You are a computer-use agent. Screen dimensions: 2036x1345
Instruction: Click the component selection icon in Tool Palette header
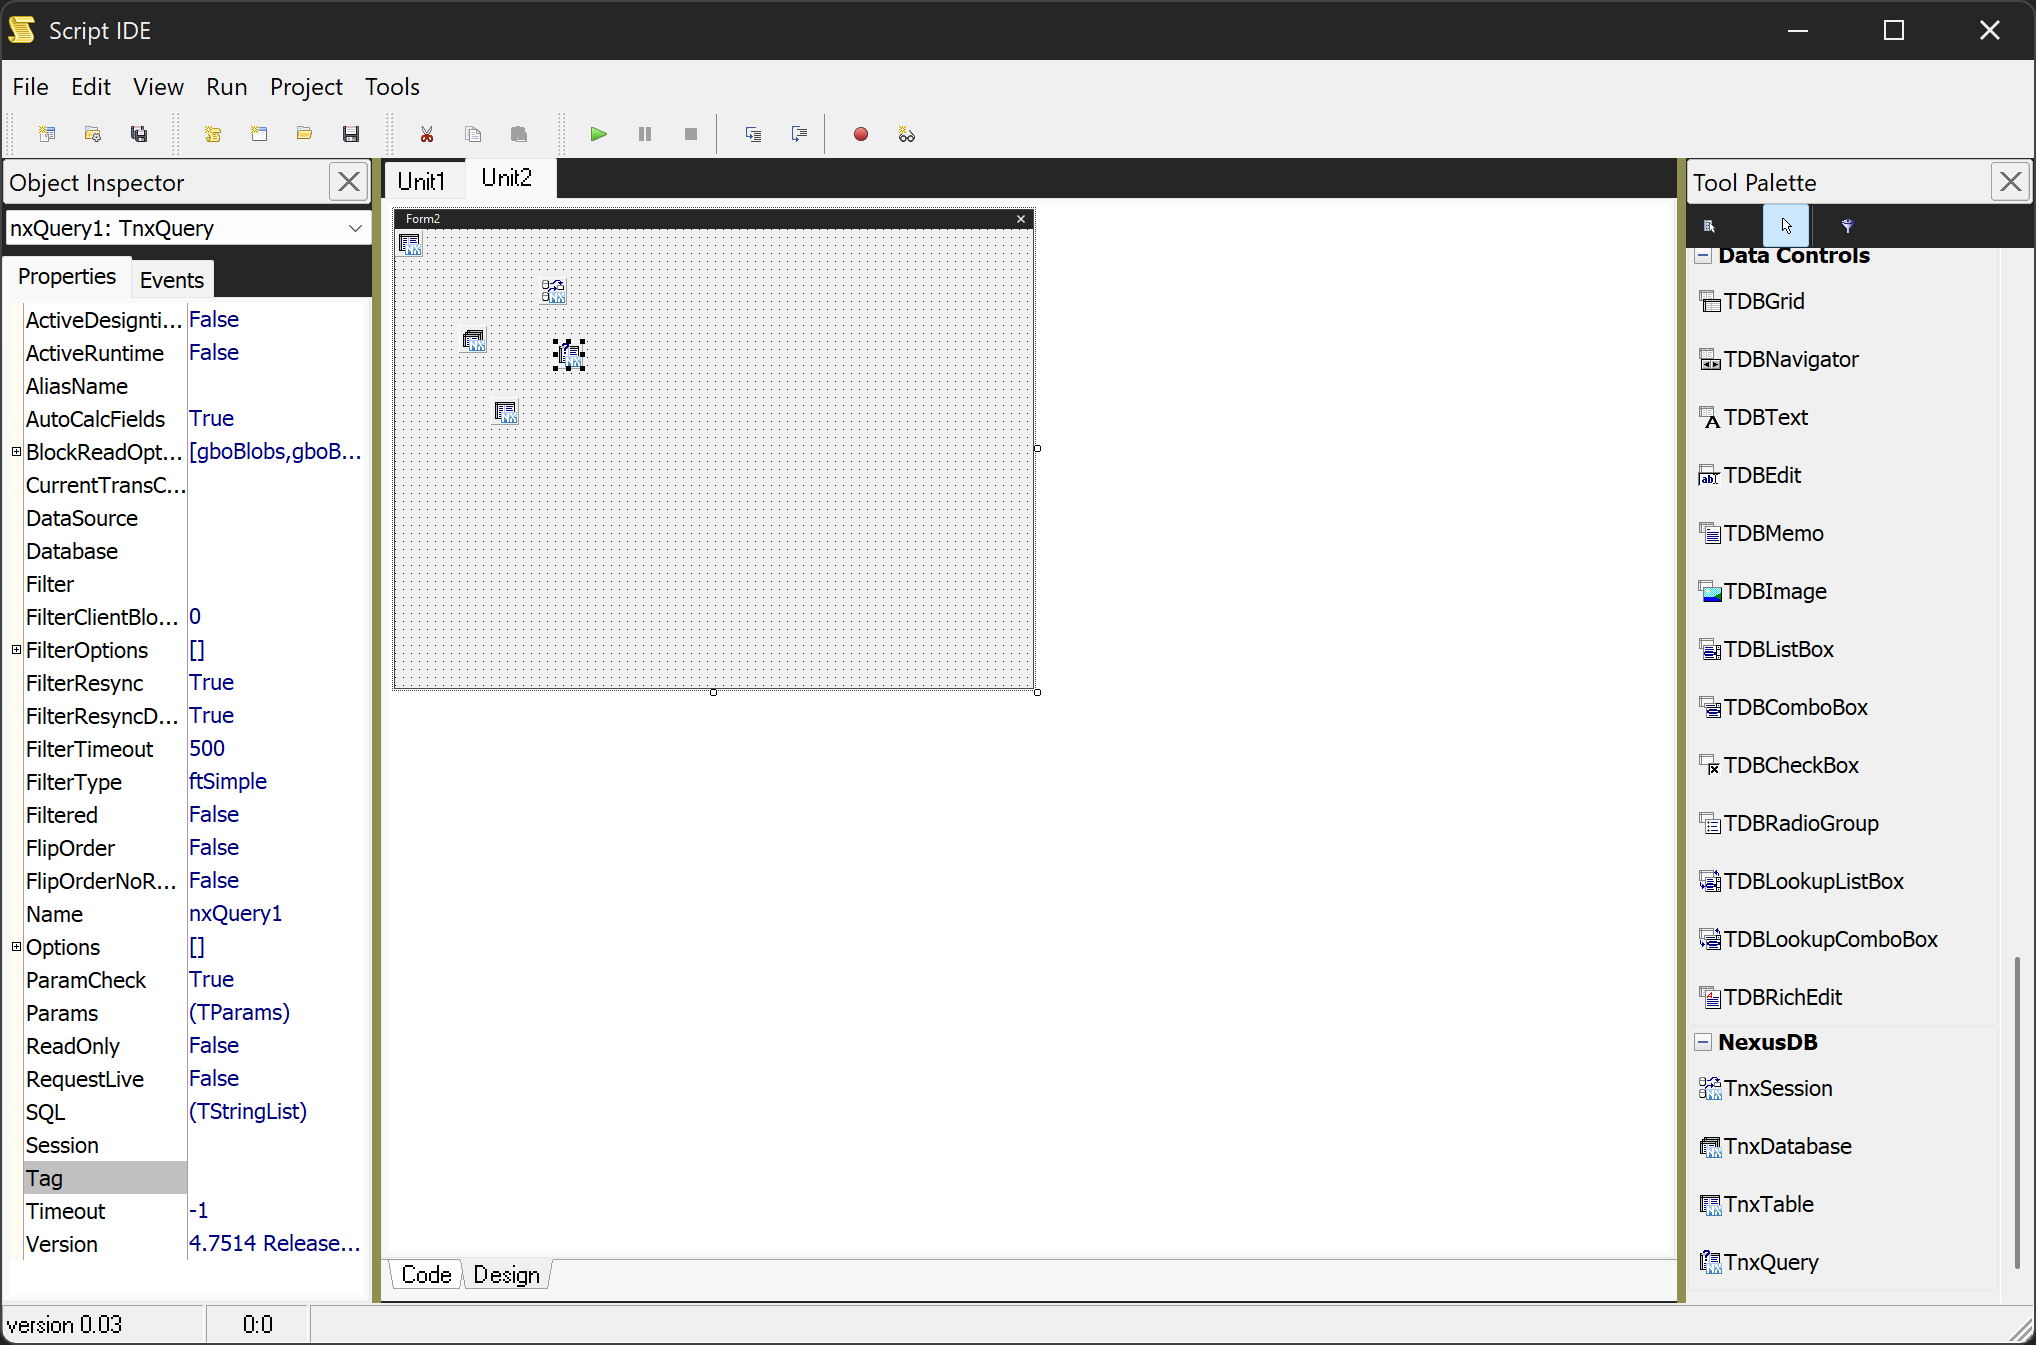coord(1709,226)
